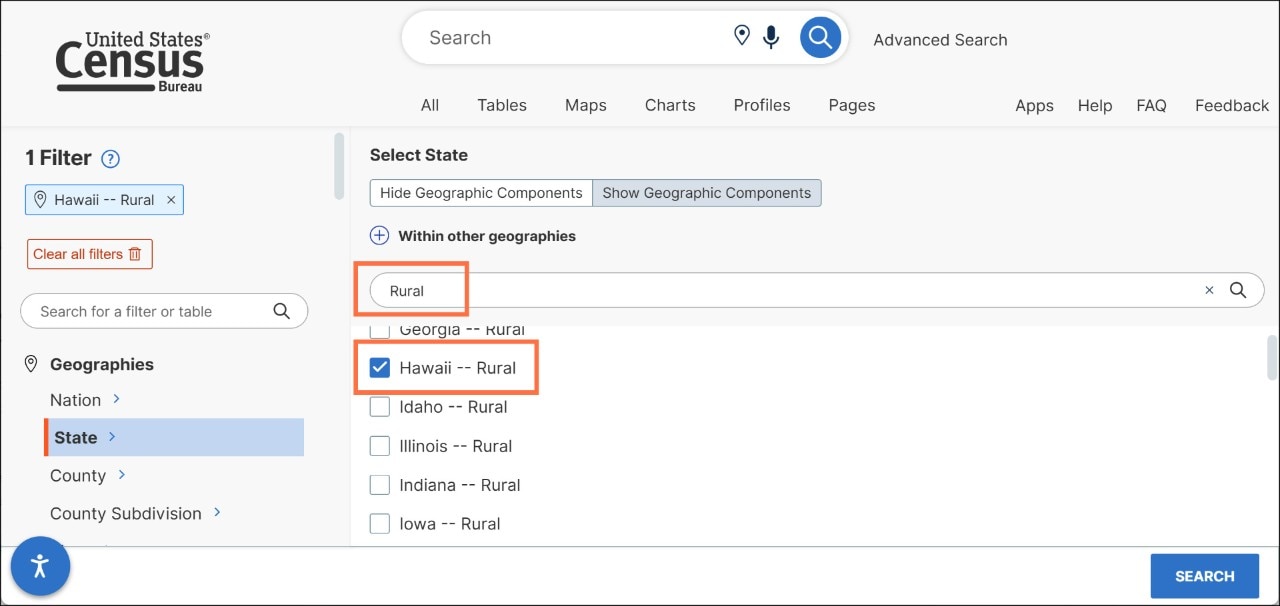Click the blue SEARCH button

(1205, 576)
